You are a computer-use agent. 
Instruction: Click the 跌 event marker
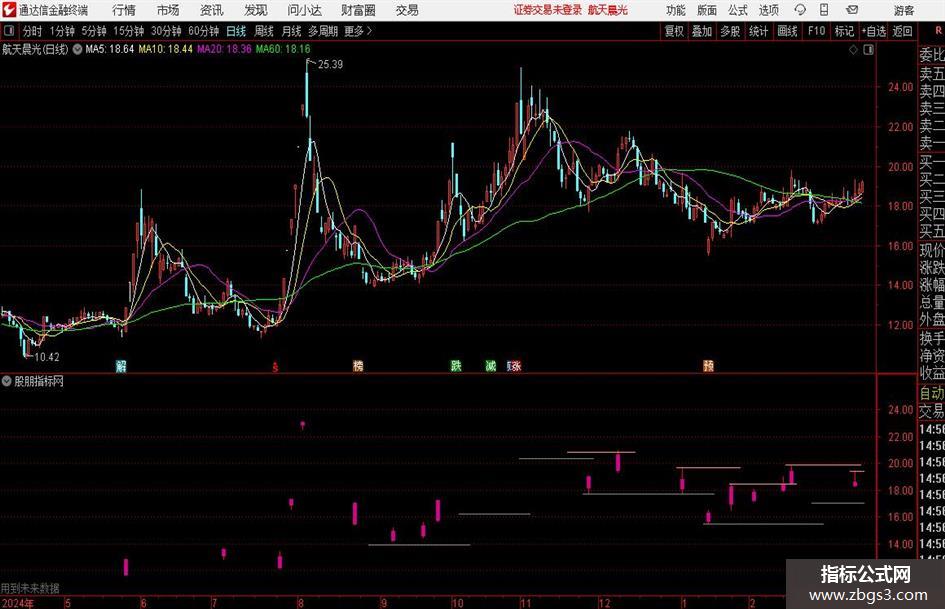pyautogui.click(x=456, y=365)
